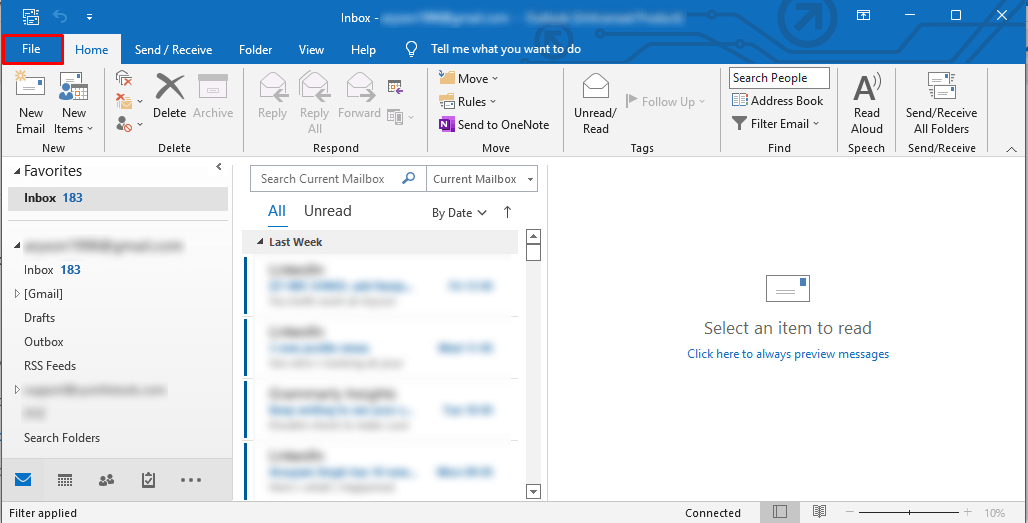Reverse sort order with up arrow

coord(507,212)
